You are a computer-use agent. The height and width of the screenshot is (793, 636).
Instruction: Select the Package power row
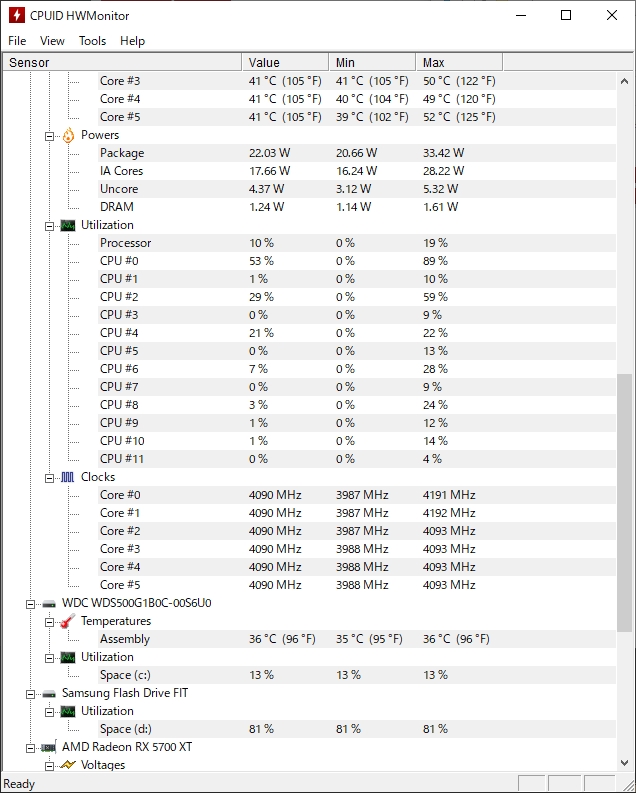(122, 153)
